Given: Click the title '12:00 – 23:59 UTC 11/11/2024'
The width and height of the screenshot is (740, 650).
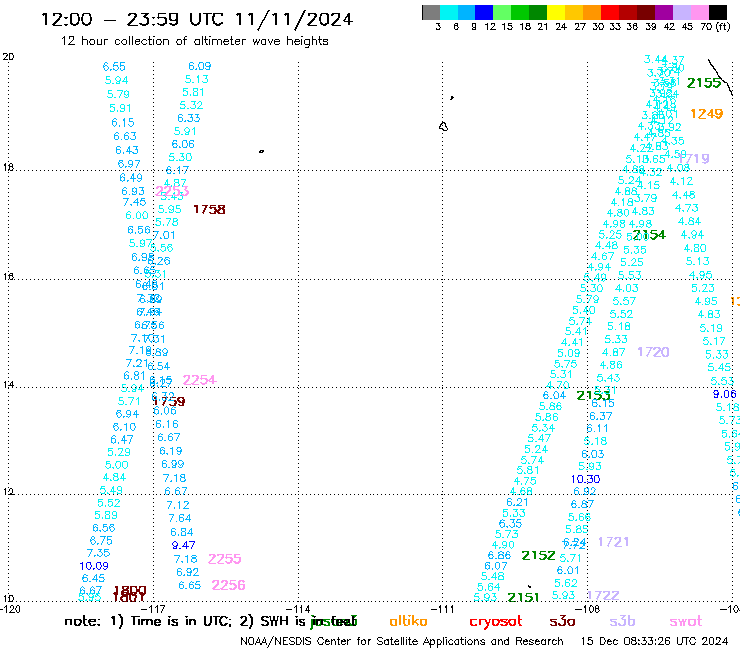Looking at the screenshot, I should tap(197, 20).
